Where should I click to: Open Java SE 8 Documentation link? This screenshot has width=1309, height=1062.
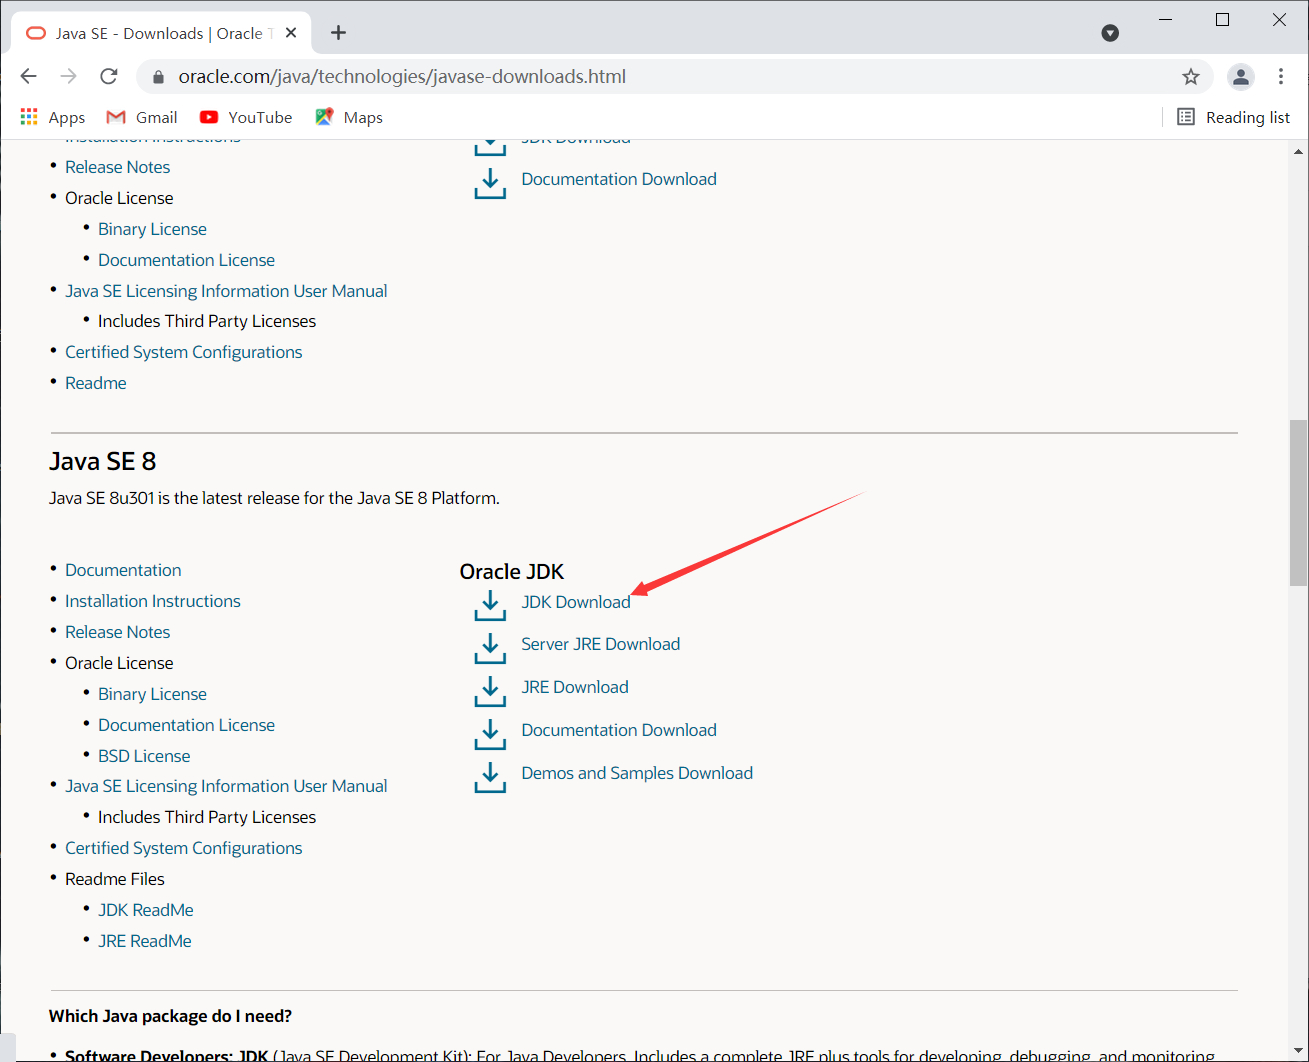123,570
